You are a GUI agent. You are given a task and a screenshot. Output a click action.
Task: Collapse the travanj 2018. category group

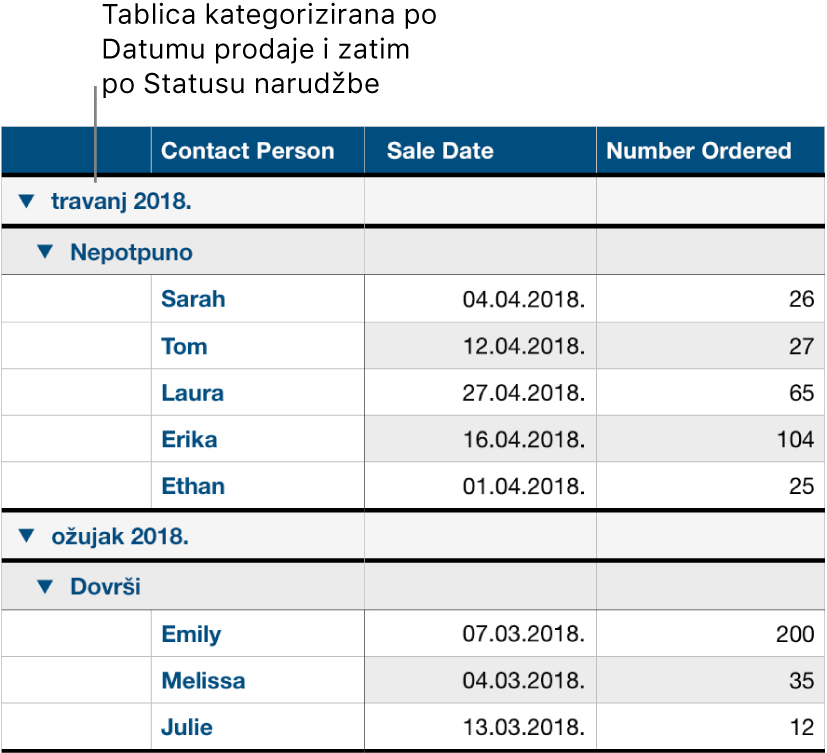point(26,200)
